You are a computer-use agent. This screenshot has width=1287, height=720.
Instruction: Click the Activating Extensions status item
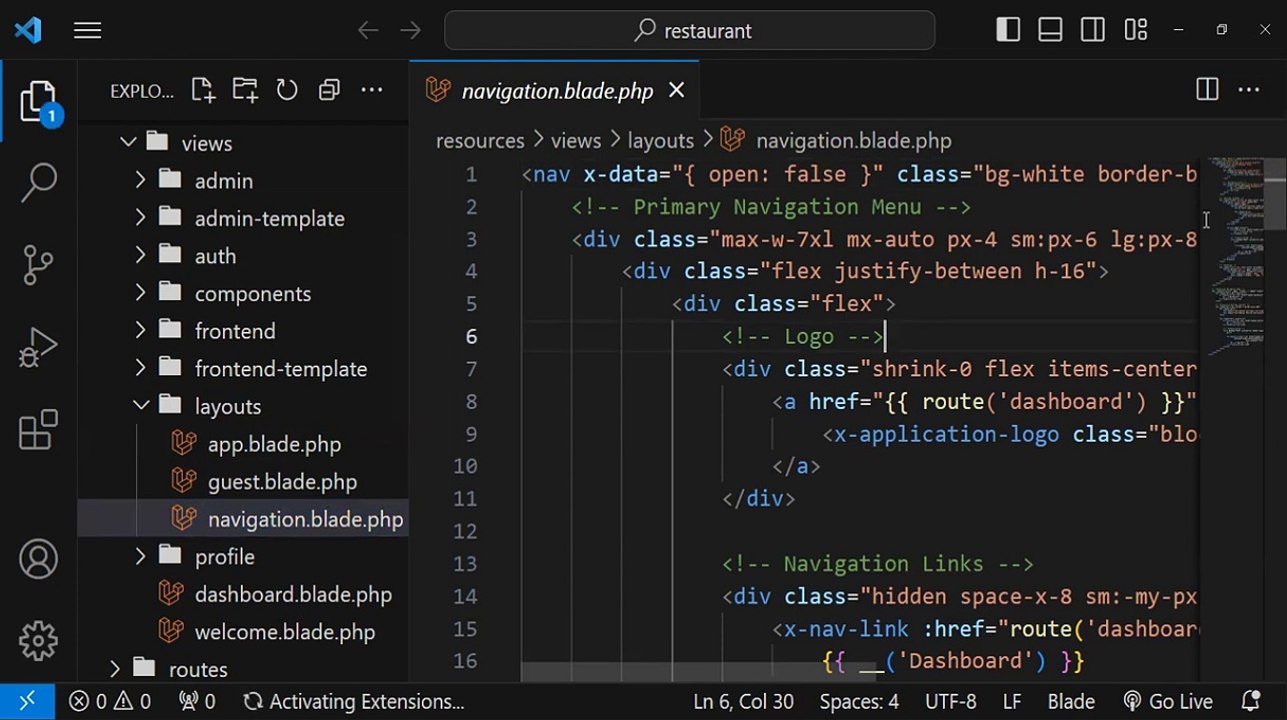pyautogui.click(x=354, y=702)
